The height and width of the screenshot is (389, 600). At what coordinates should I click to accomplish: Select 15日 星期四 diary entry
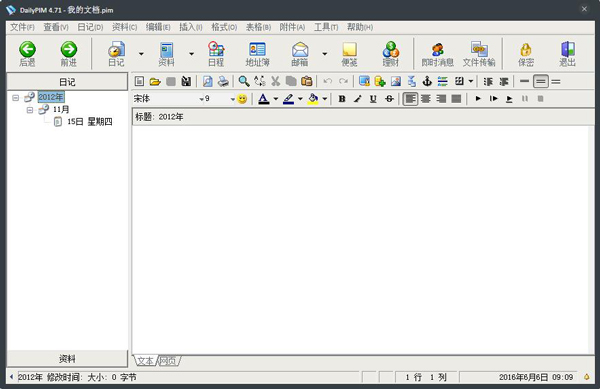coord(90,122)
